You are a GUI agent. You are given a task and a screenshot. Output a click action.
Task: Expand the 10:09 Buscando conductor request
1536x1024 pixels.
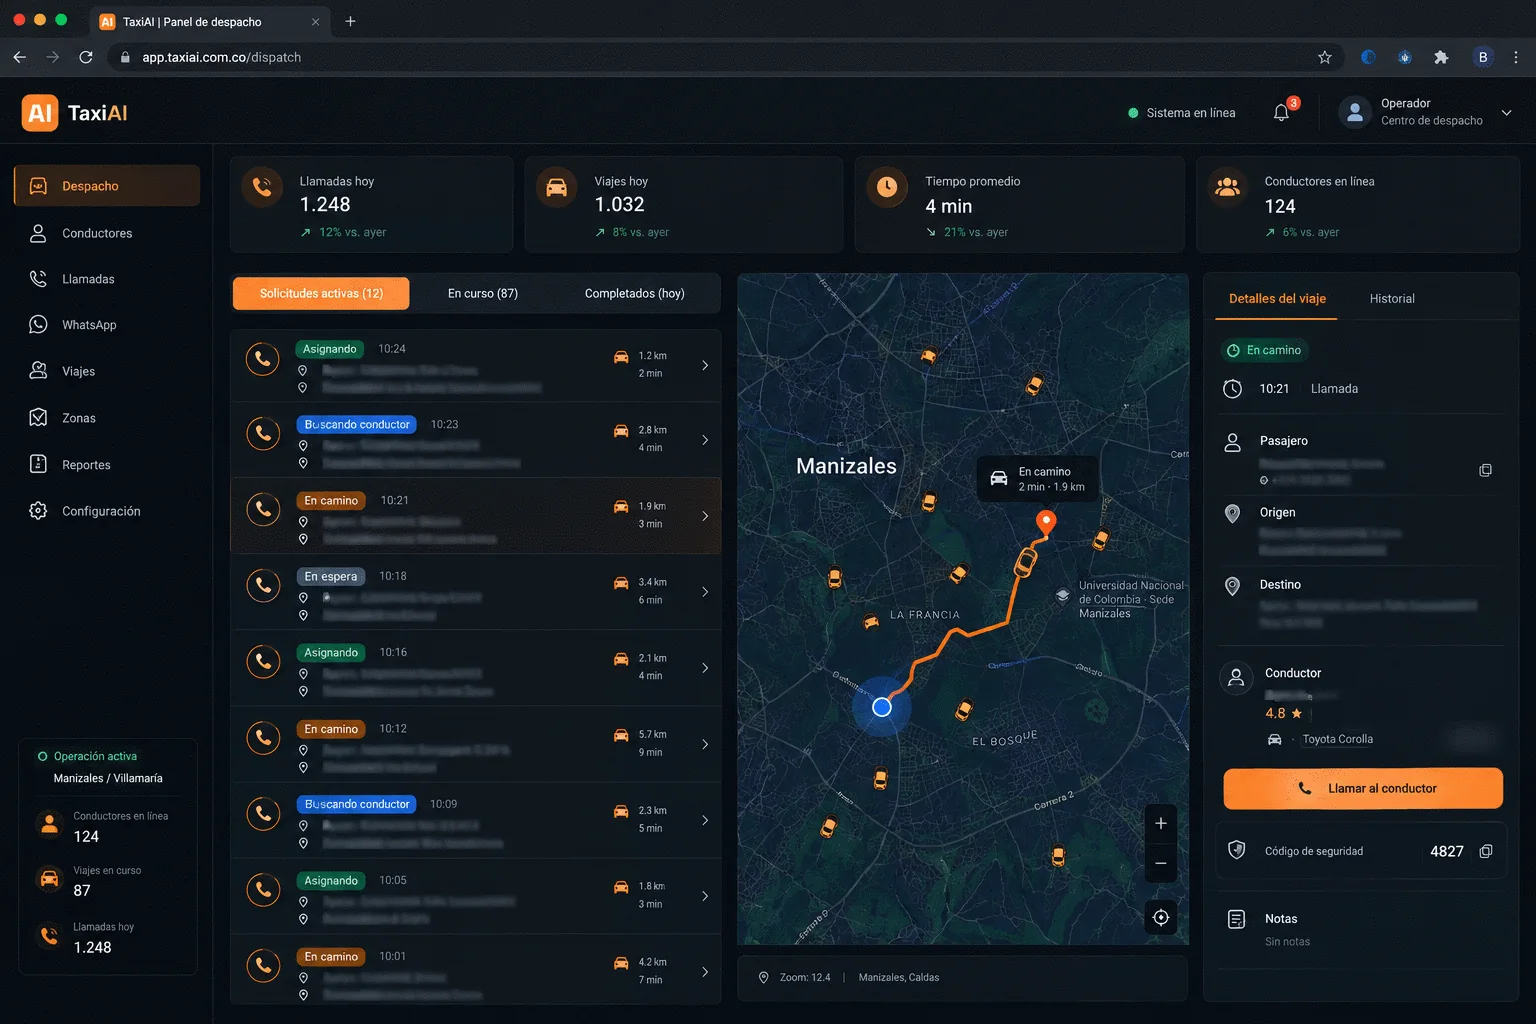click(705, 820)
